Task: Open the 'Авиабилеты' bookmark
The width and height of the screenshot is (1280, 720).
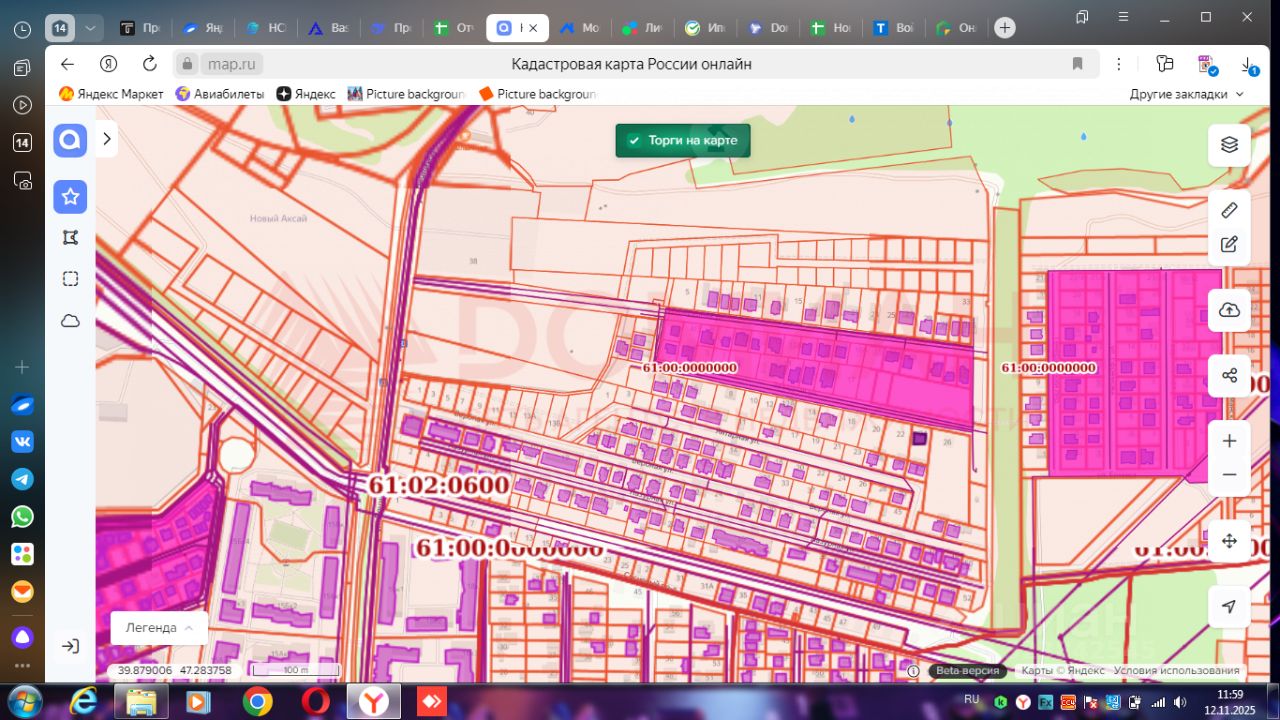Action: pos(220,94)
